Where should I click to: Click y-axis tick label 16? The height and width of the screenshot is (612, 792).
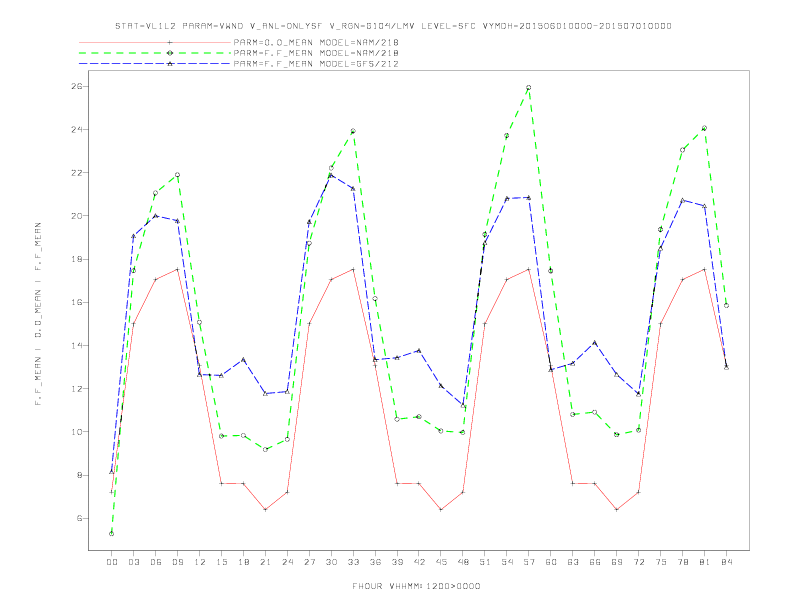76,302
